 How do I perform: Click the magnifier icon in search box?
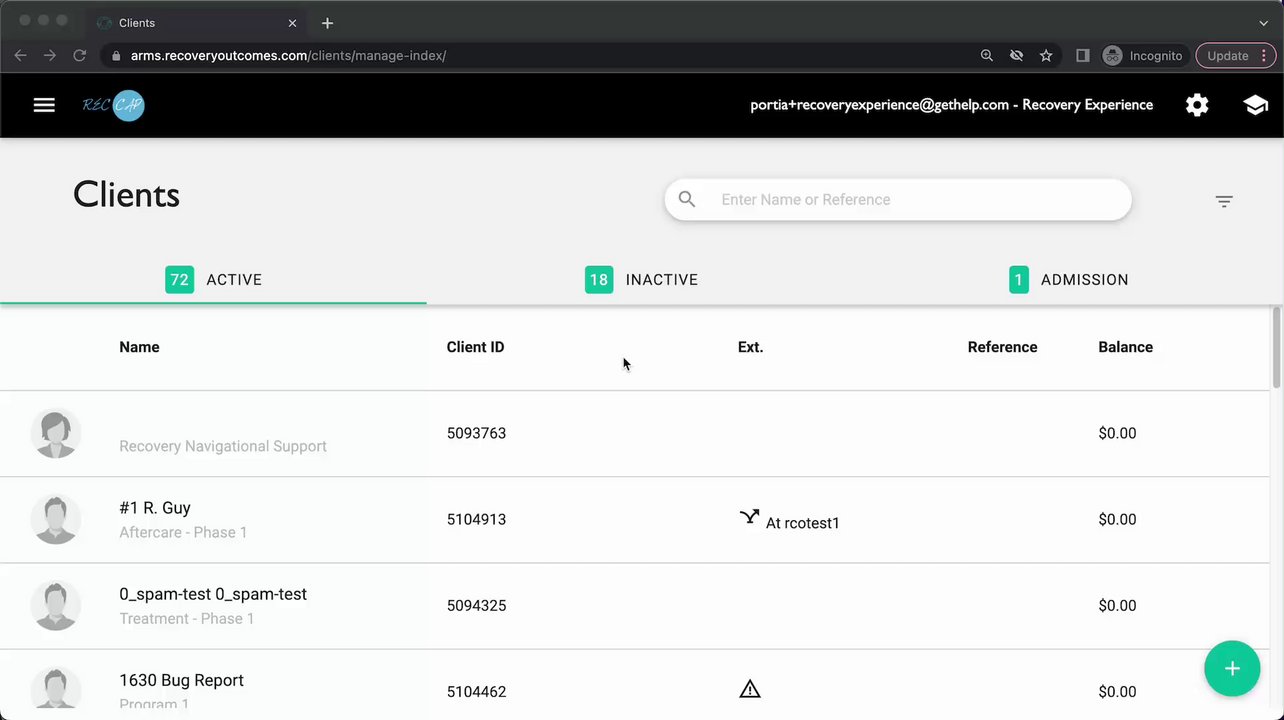(687, 199)
